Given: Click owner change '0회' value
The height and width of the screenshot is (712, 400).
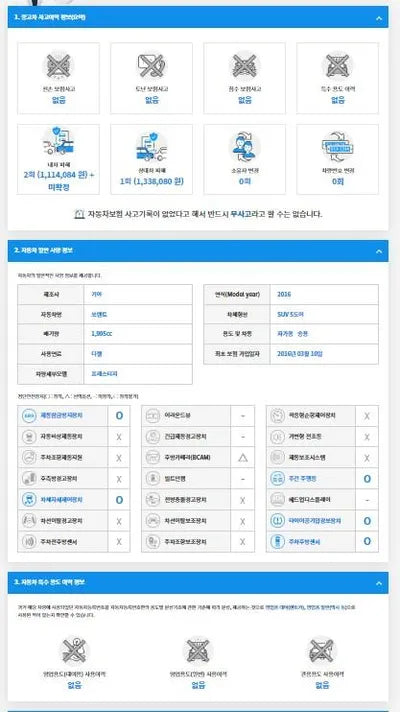Looking at the screenshot, I should pos(244,182).
